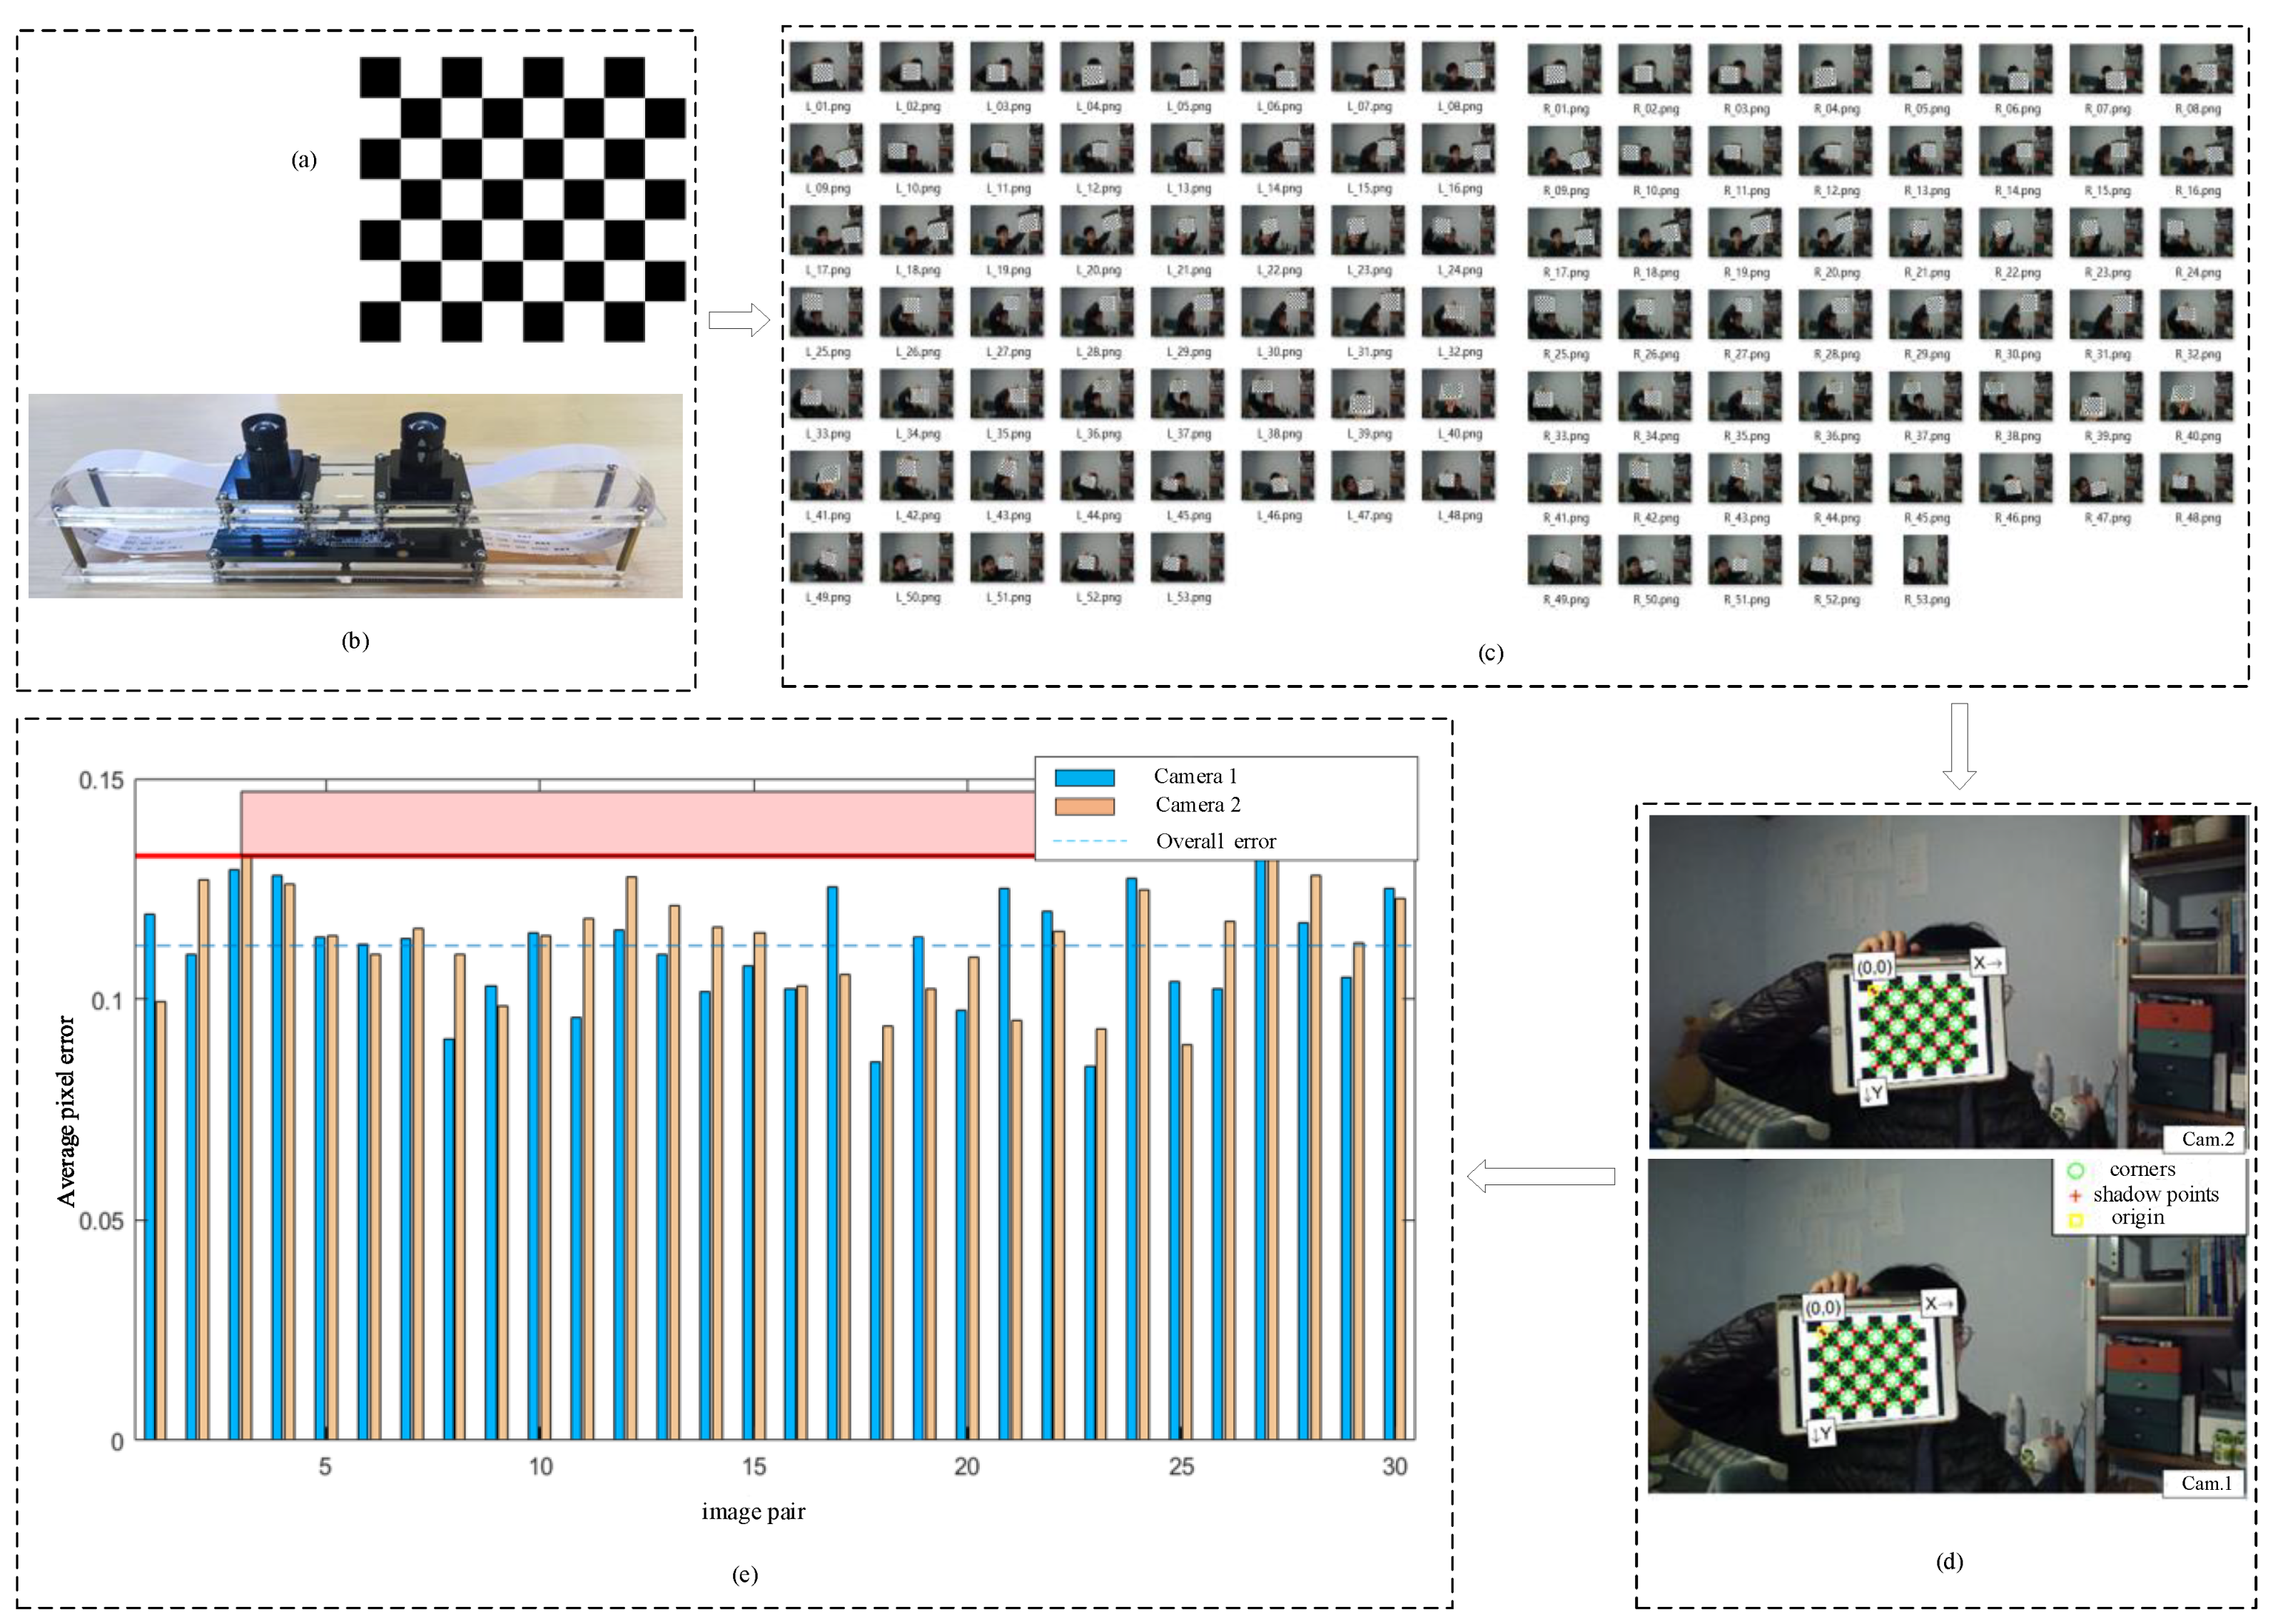
Task: Click the downward arrow above panel (d)
Action: click(x=1959, y=745)
